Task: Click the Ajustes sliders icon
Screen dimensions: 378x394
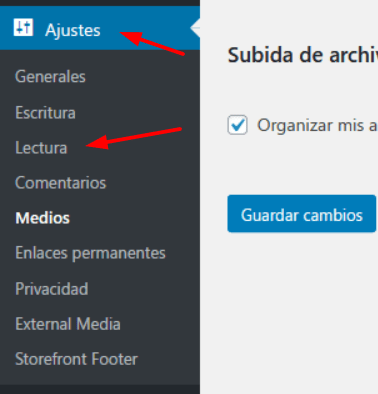Action: (x=23, y=27)
